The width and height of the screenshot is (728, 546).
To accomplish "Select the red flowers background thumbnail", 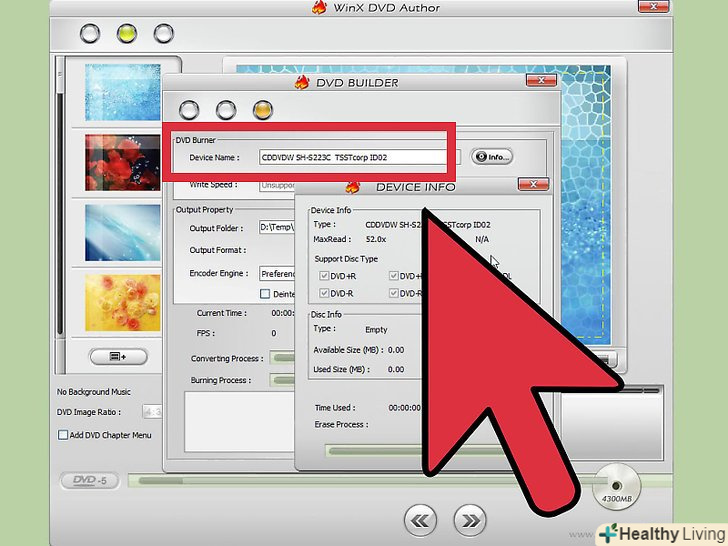I will 123,162.
